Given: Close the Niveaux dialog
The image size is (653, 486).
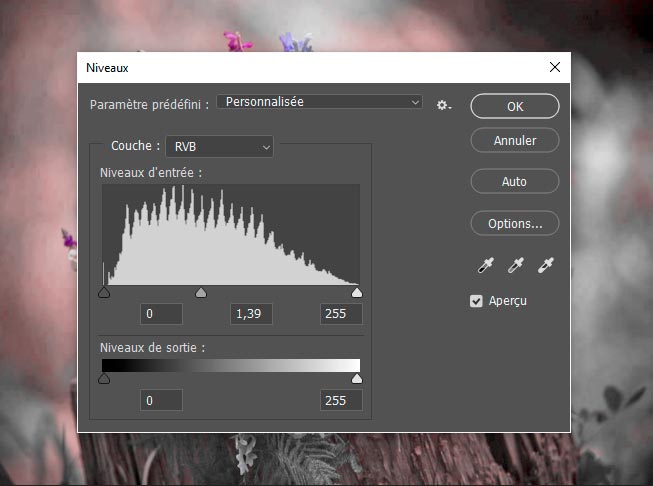Looking at the screenshot, I should point(555,67).
